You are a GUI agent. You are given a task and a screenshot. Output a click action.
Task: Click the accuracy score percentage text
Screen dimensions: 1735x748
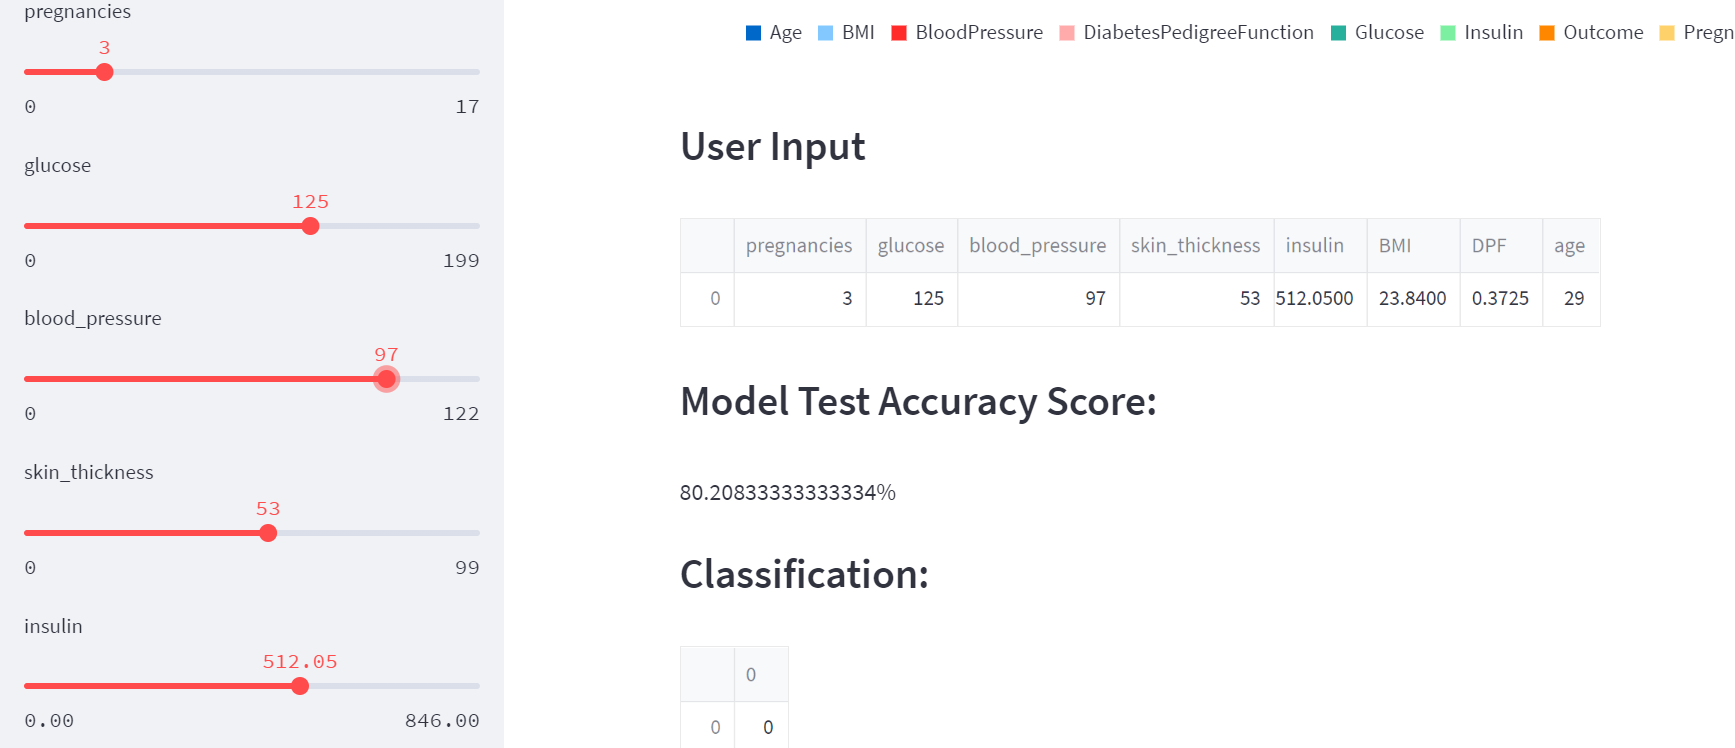coord(786,492)
